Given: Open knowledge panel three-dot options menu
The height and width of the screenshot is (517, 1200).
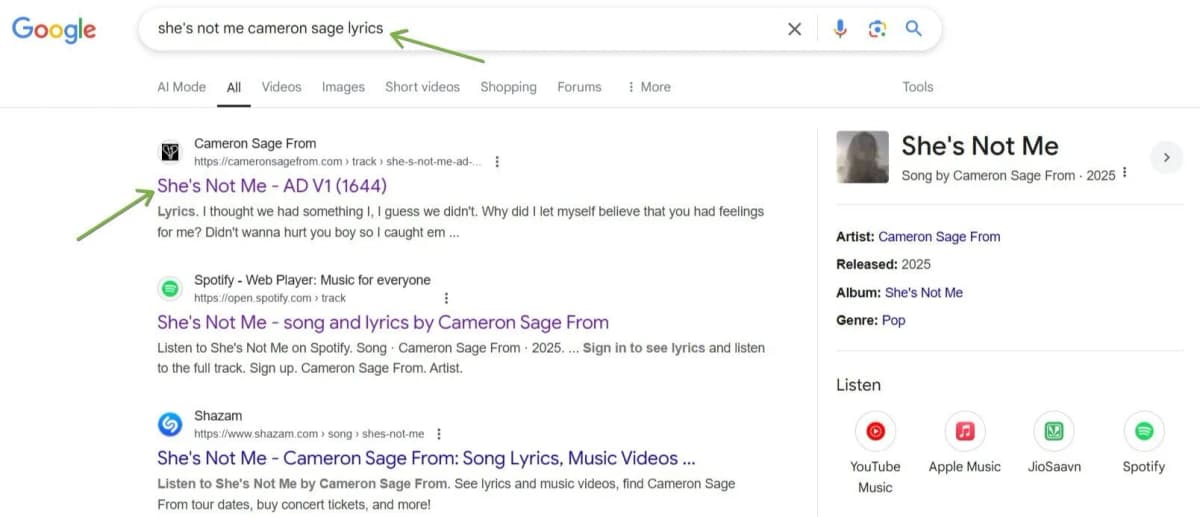Looking at the screenshot, I should click(1125, 174).
